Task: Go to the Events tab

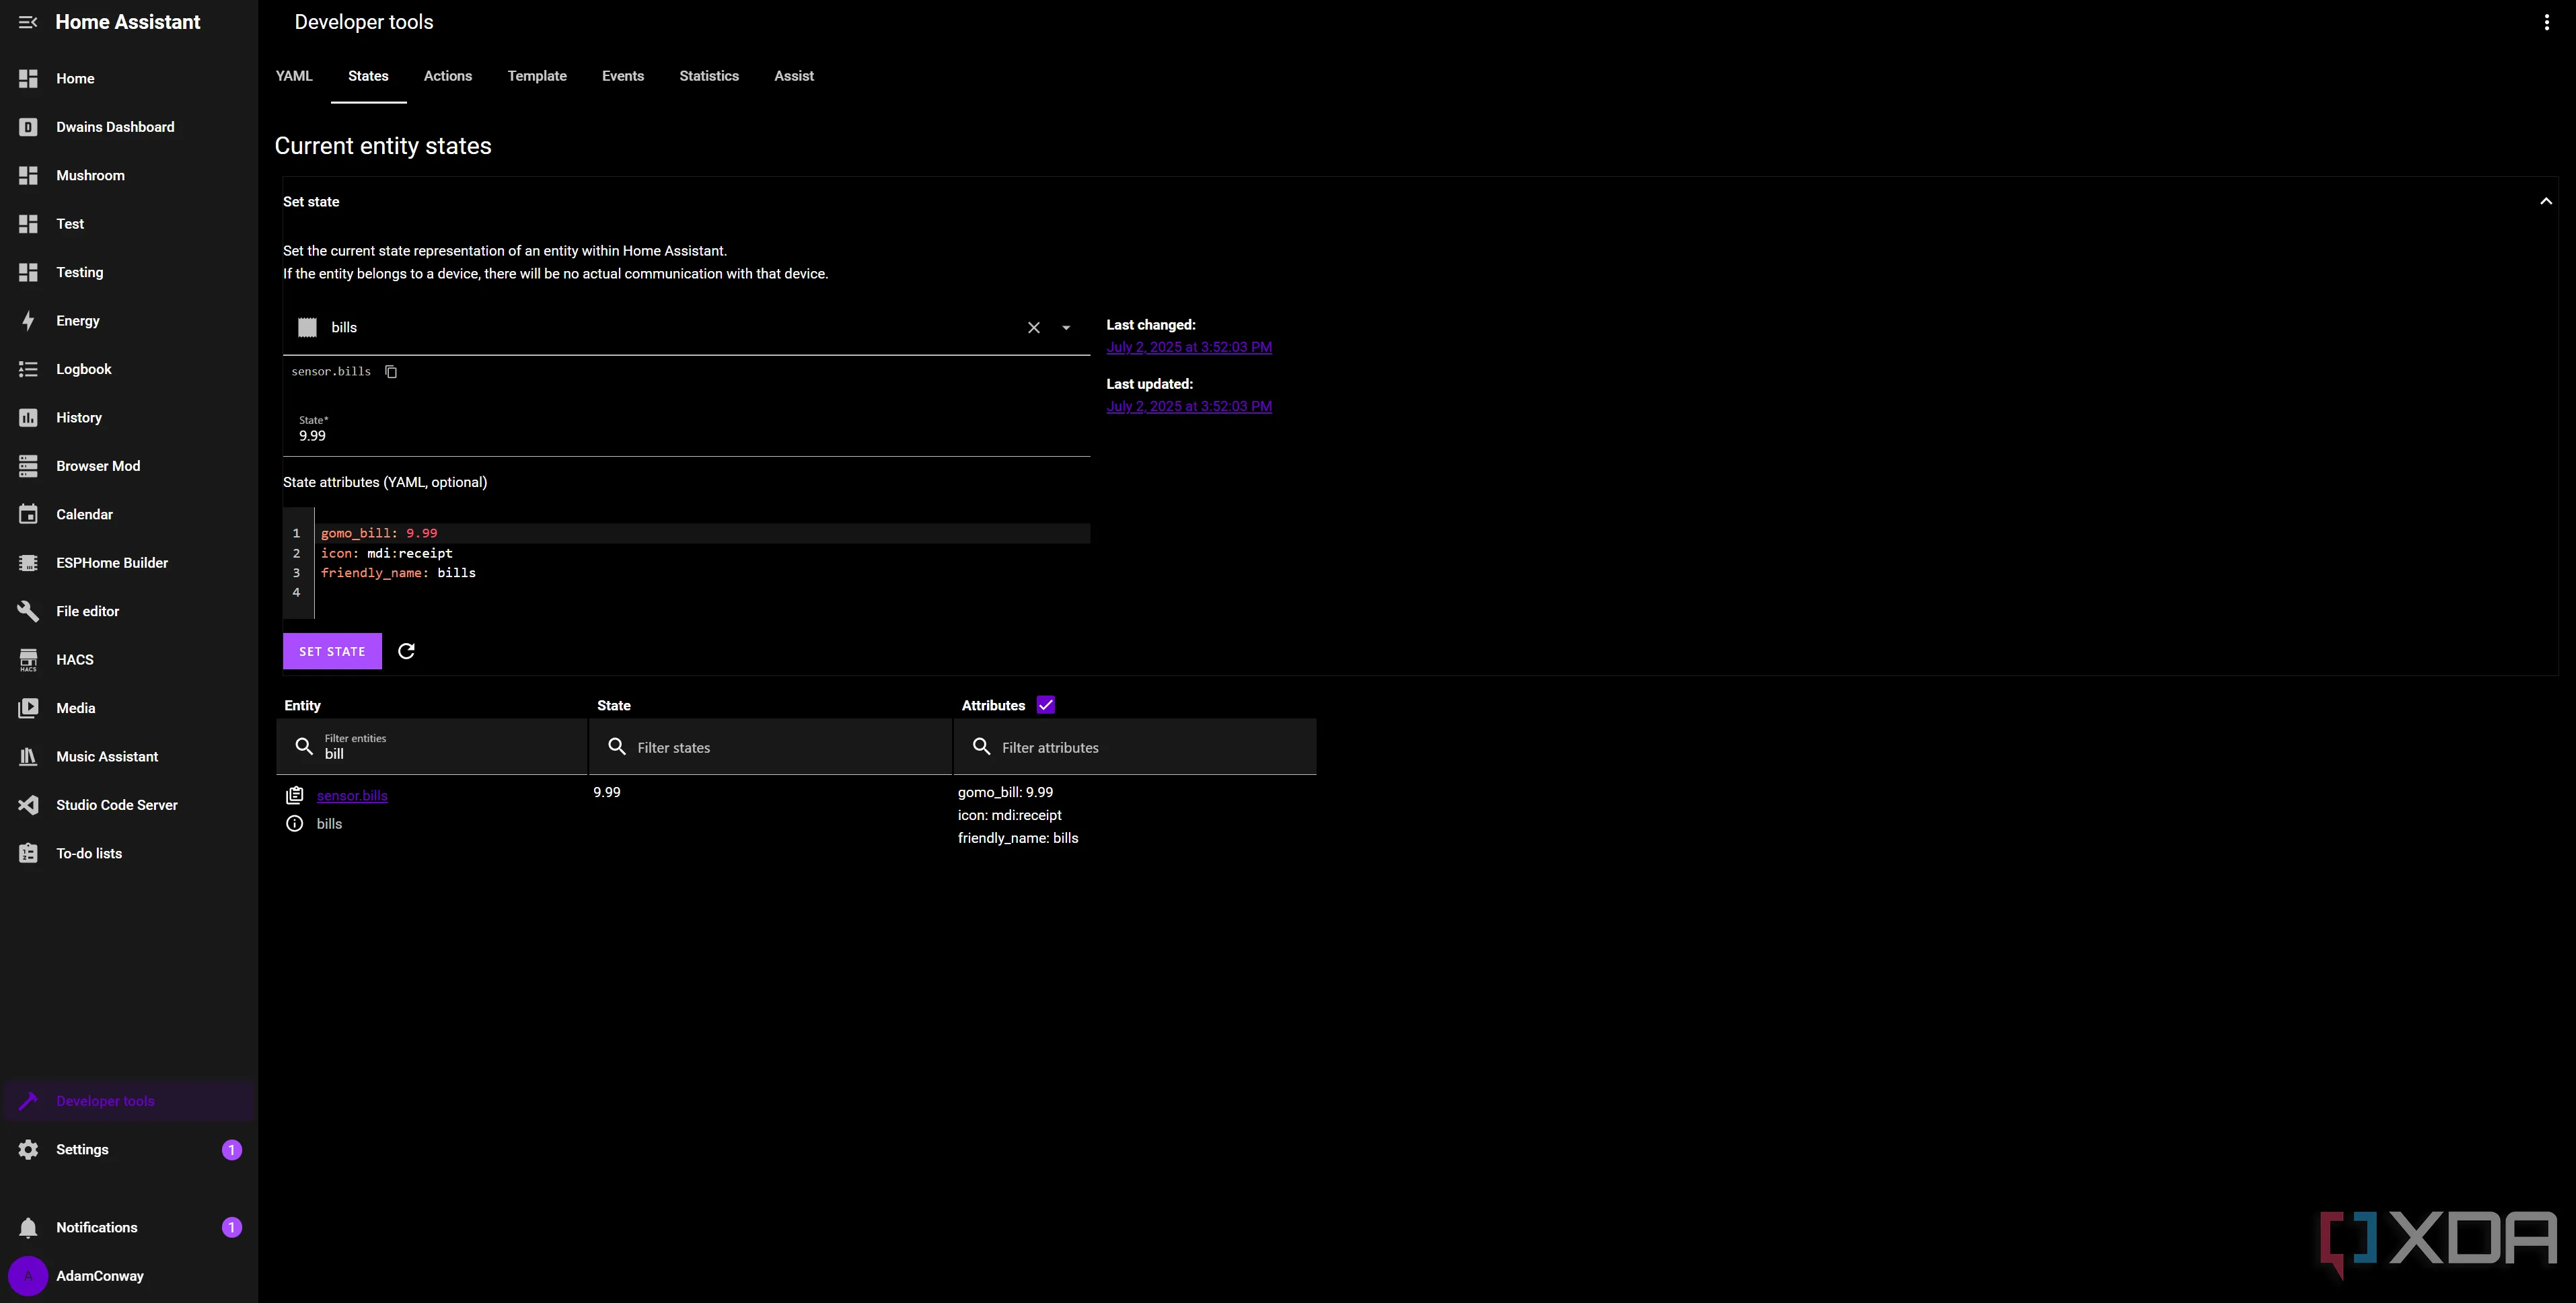Action: click(x=623, y=76)
